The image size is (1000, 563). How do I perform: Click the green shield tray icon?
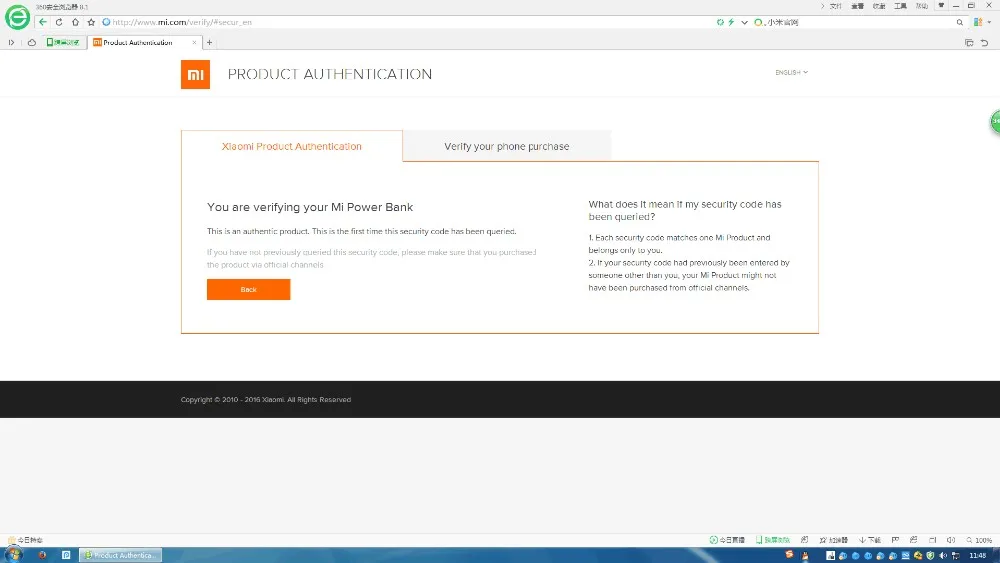(x=930, y=555)
